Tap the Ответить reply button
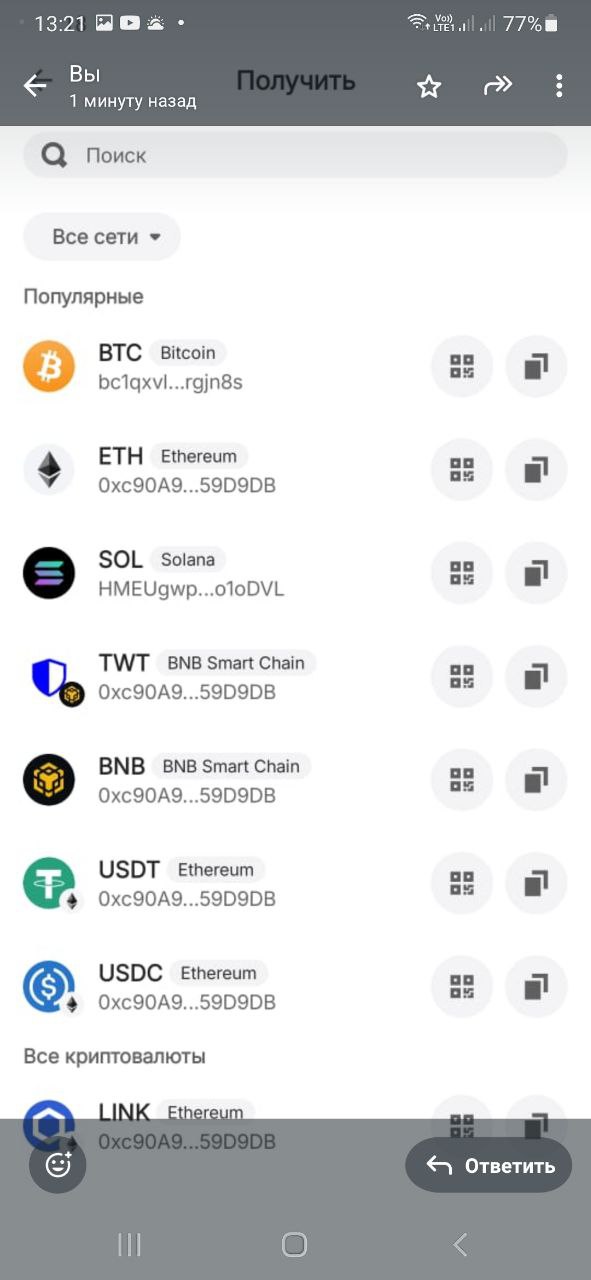This screenshot has height=1280, width=591. click(488, 1165)
